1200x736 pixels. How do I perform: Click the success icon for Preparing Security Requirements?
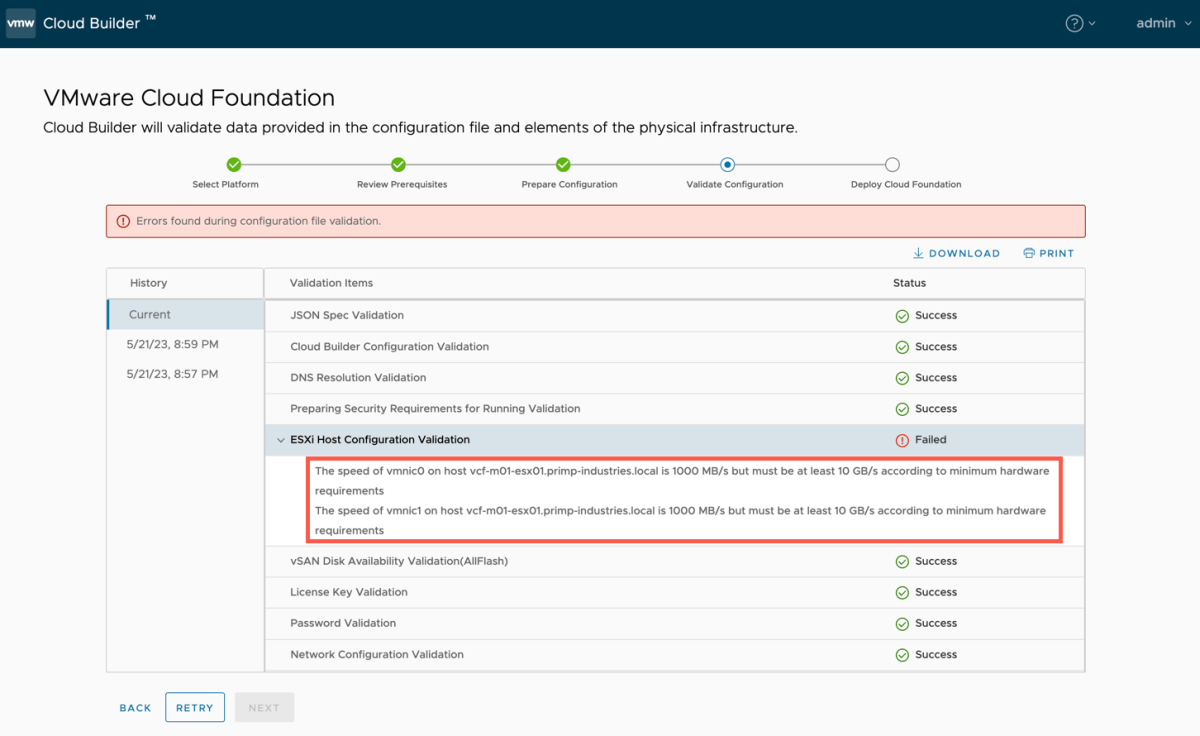click(x=902, y=409)
